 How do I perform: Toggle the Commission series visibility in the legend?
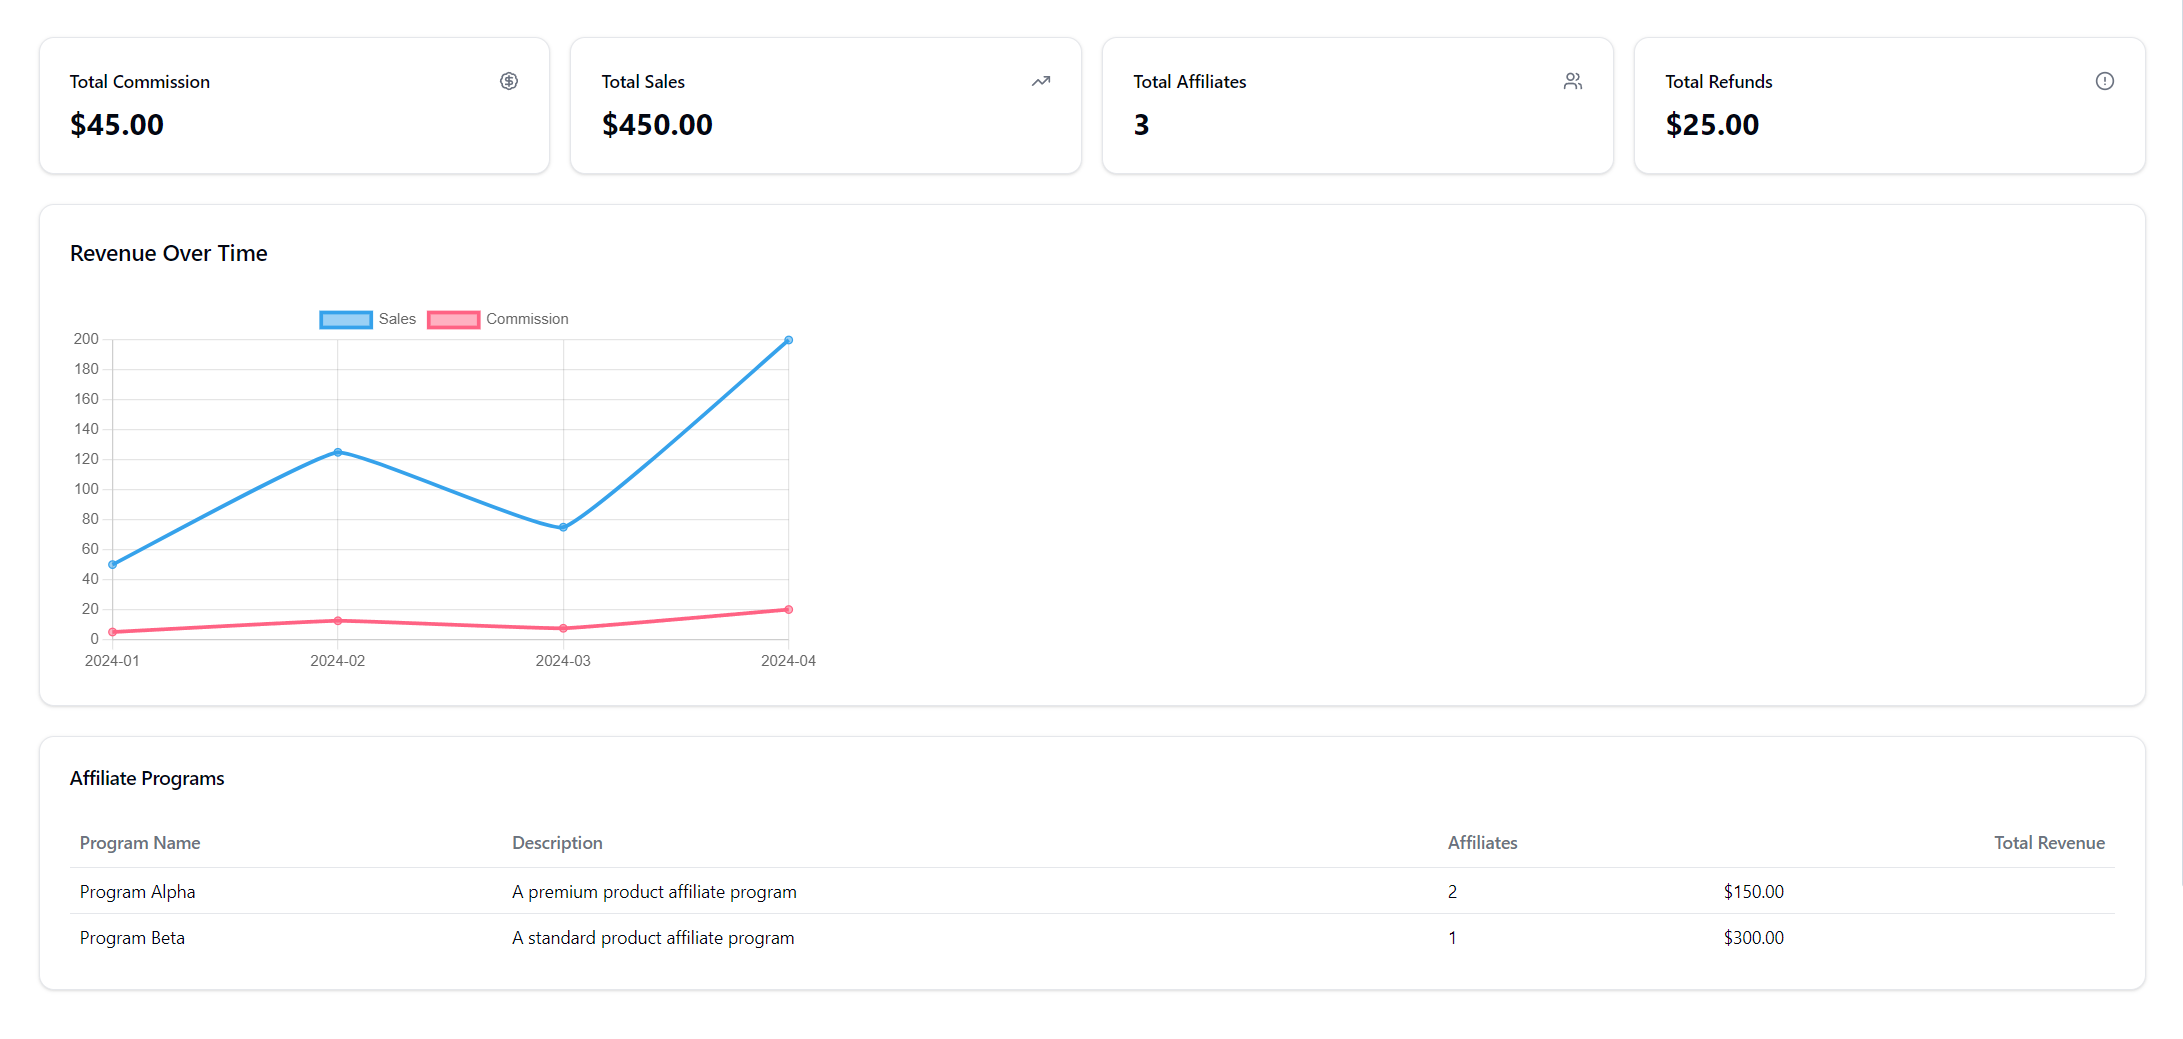pyautogui.click(x=498, y=319)
